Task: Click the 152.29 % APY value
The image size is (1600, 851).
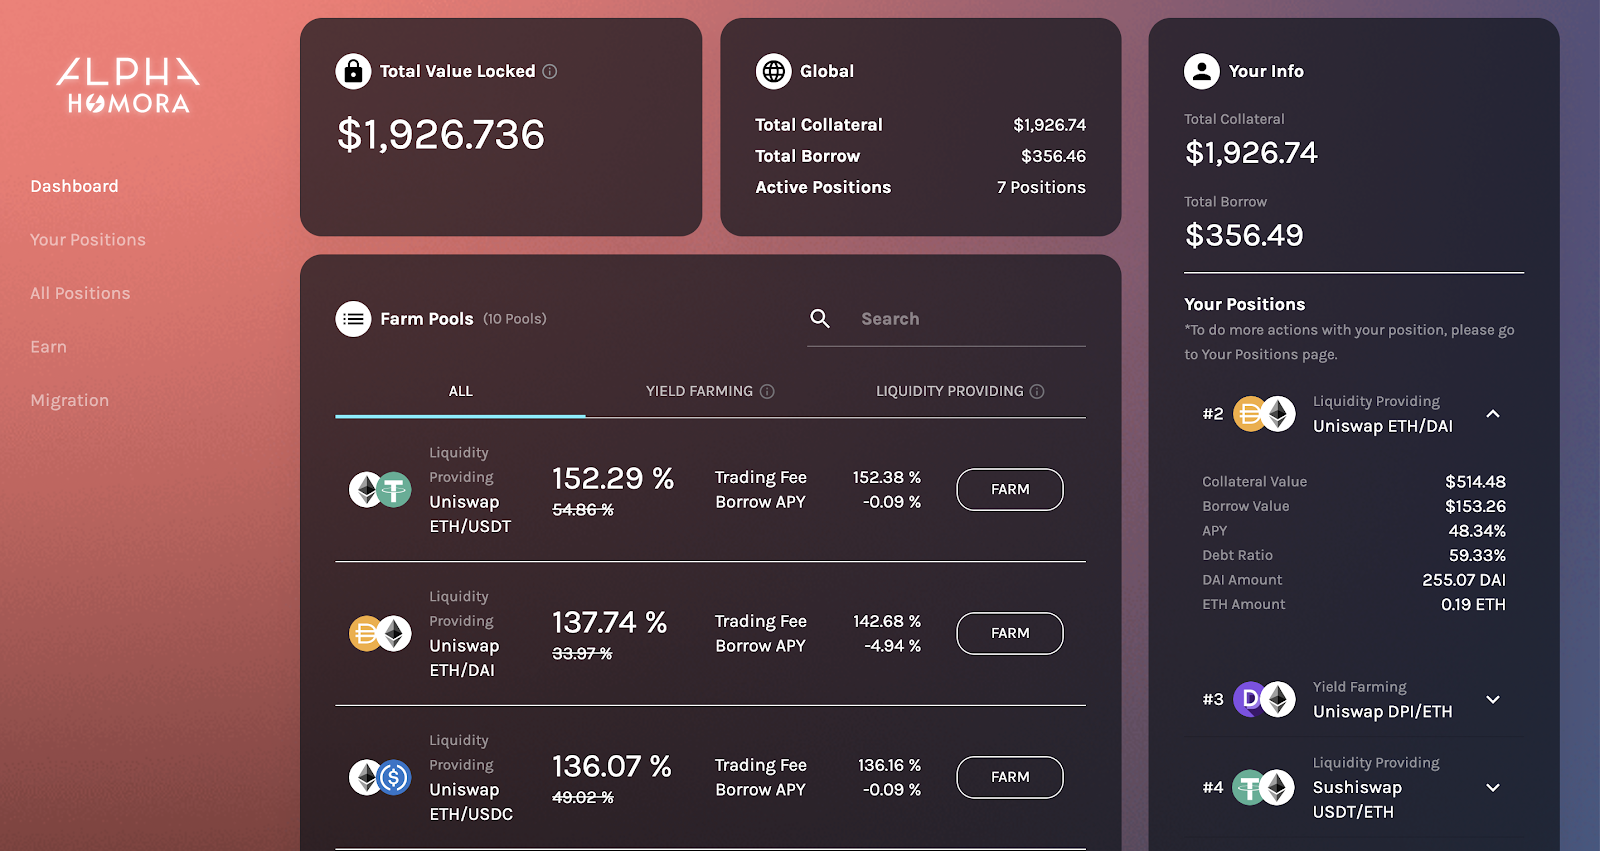Action: (x=613, y=478)
